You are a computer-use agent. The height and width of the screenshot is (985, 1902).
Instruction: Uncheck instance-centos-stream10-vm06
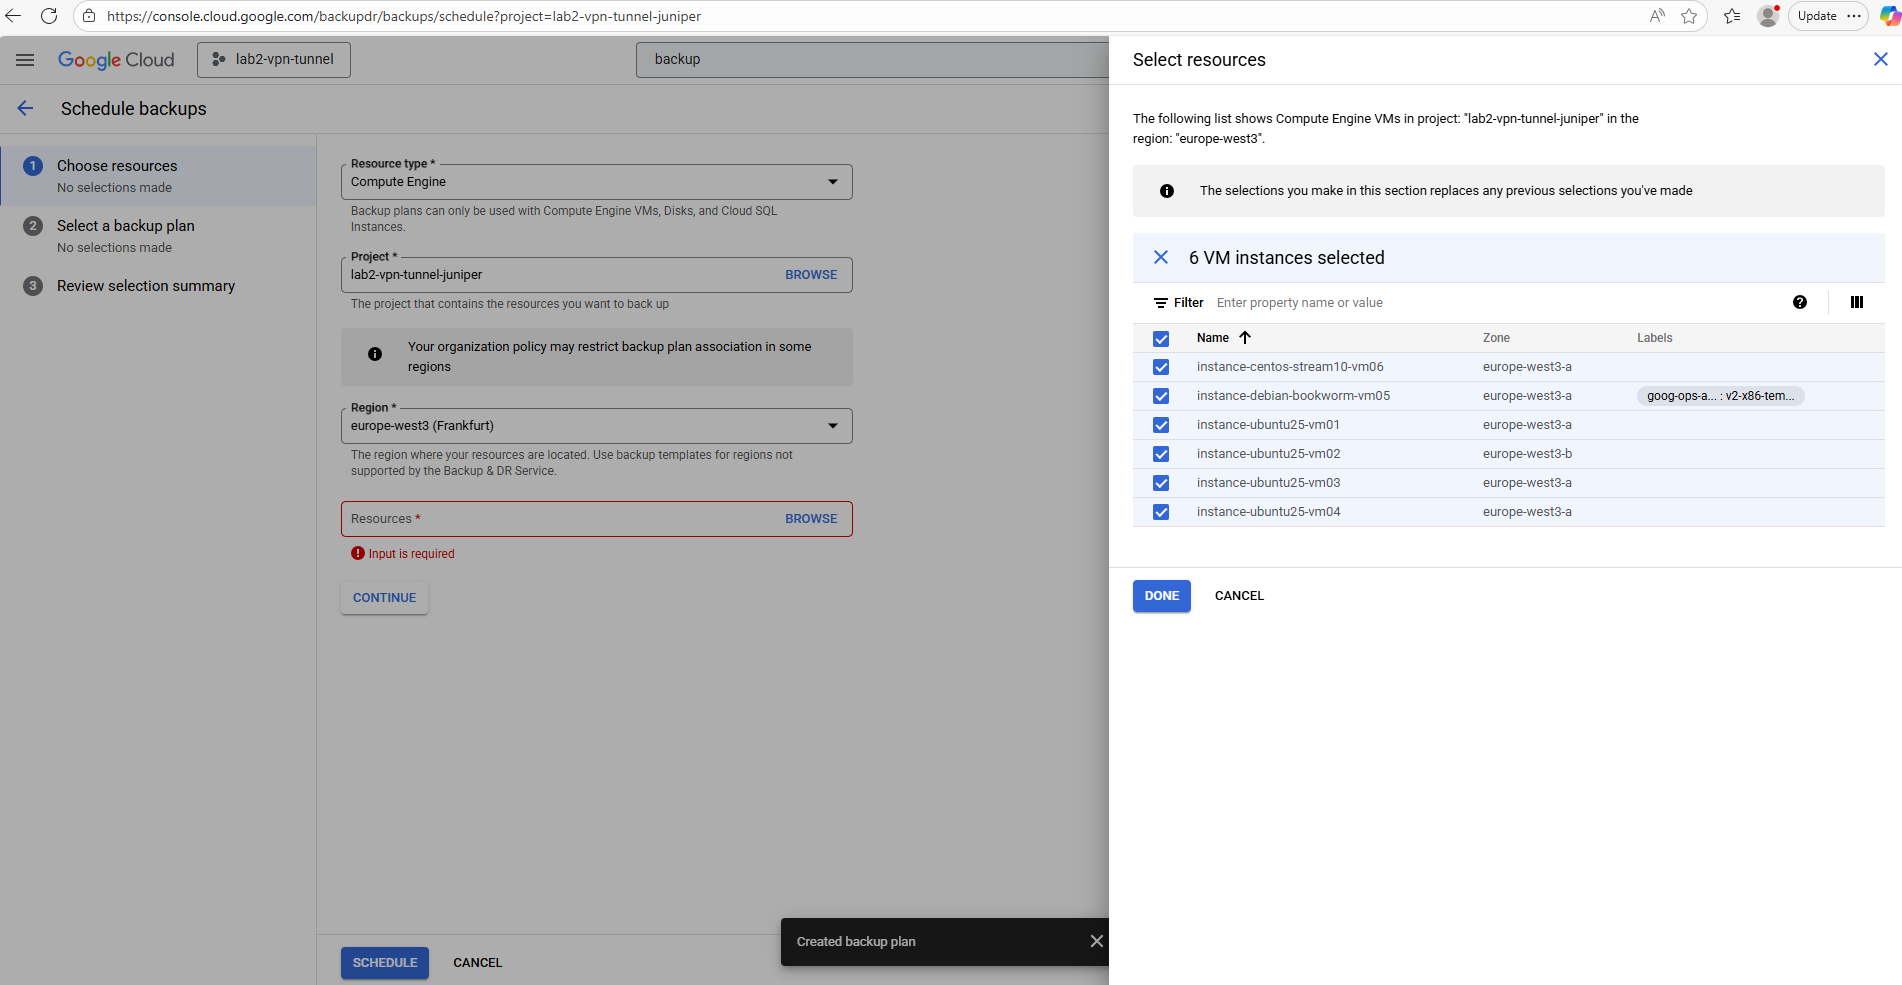coord(1161,367)
